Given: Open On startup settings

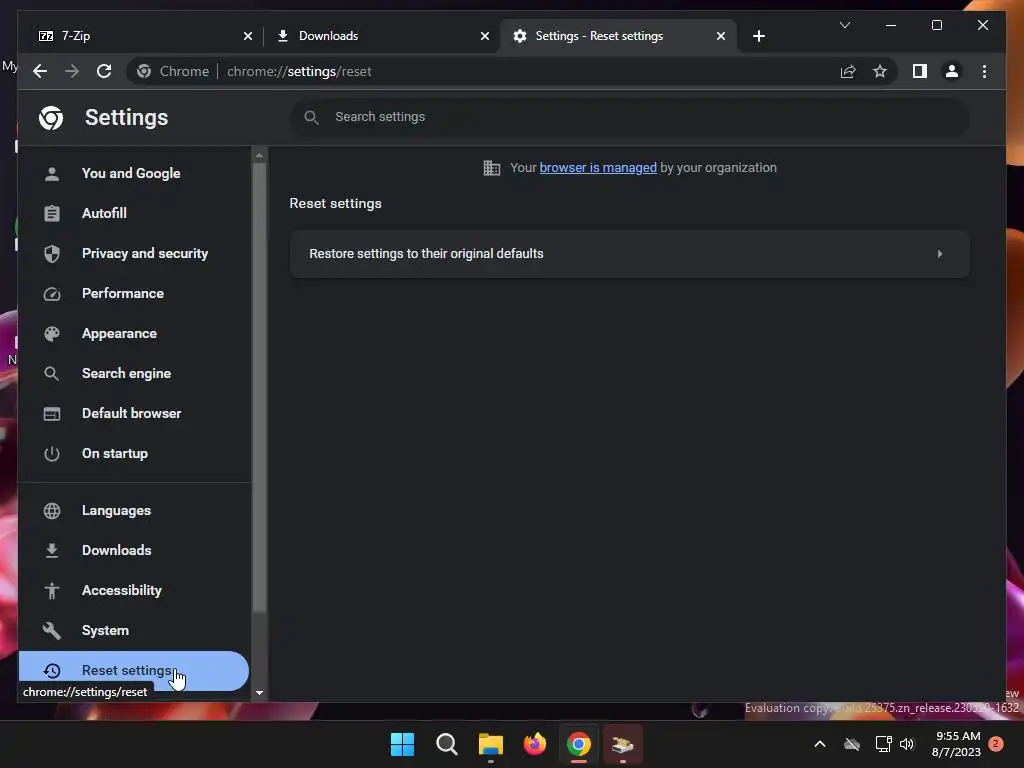Looking at the screenshot, I should (134, 453).
